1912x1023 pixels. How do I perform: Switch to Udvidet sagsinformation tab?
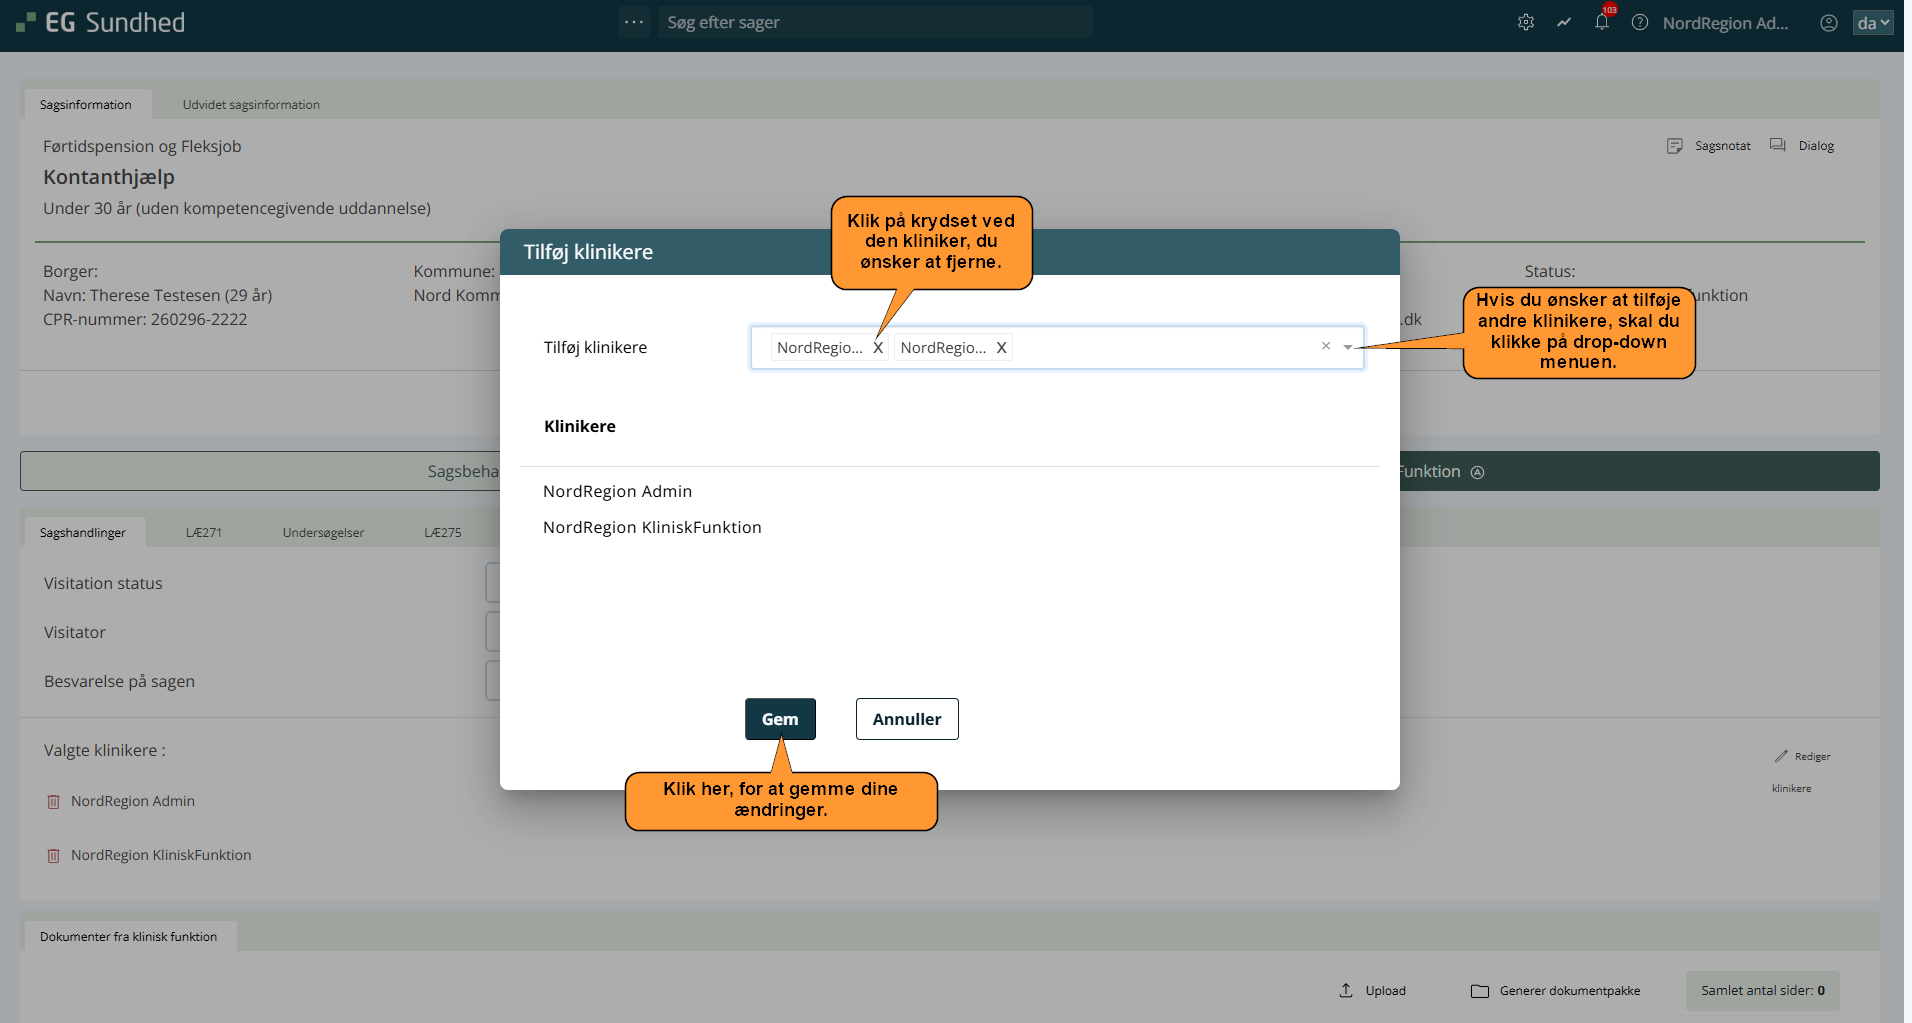(251, 105)
